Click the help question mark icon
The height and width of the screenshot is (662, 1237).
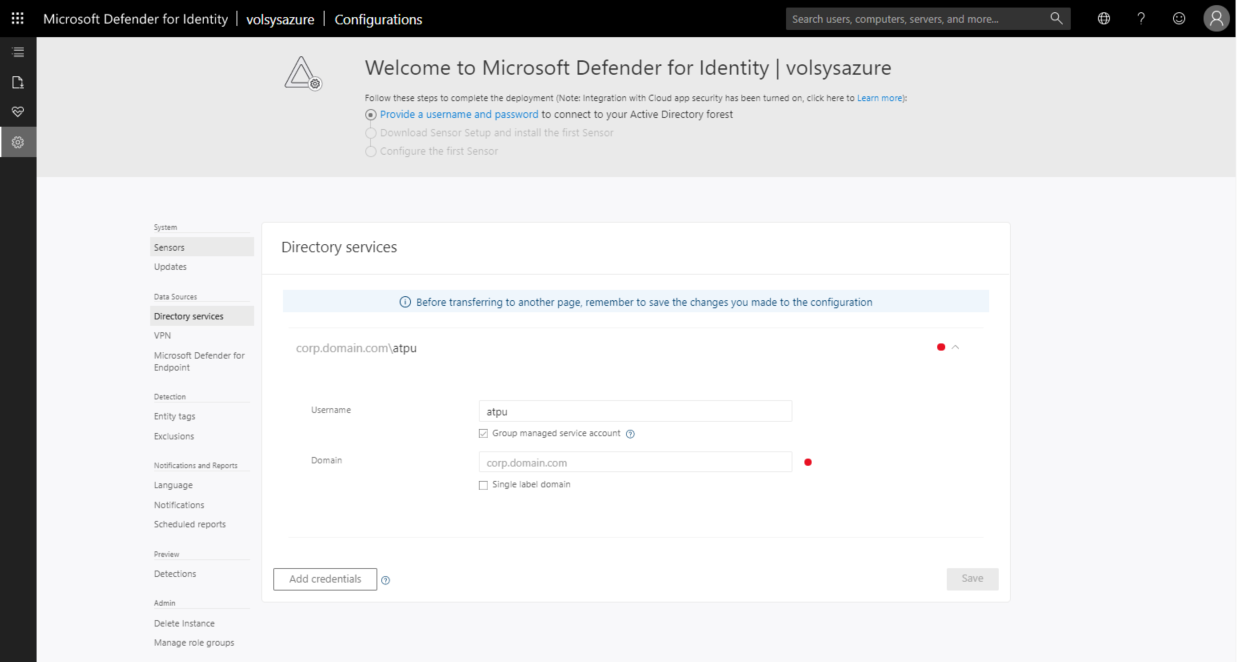[1141, 17]
